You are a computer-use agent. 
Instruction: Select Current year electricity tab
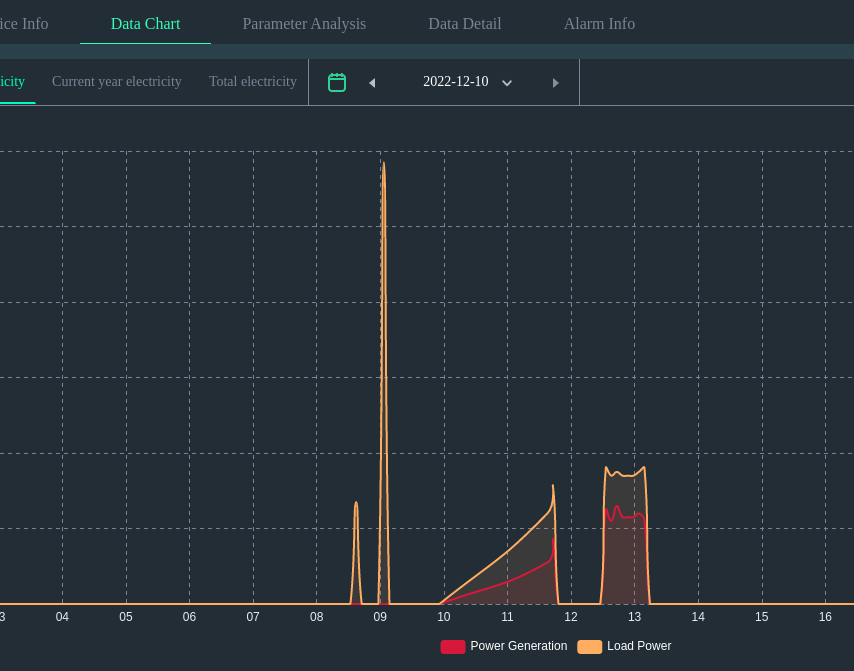click(117, 82)
